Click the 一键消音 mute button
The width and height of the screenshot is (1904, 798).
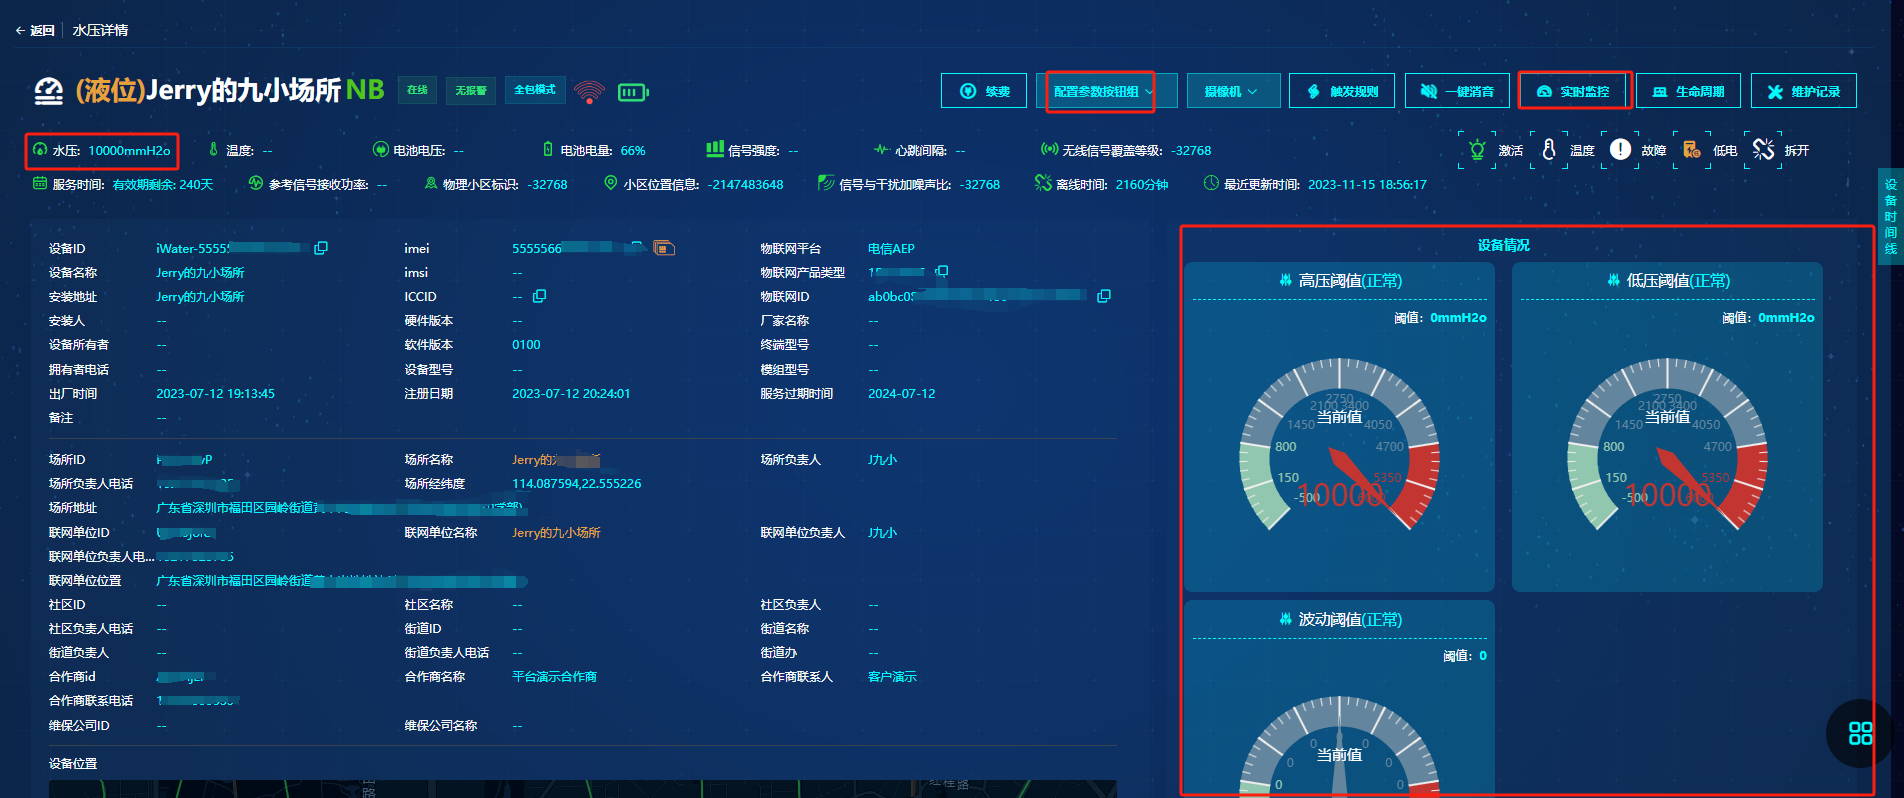point(1457,91)
